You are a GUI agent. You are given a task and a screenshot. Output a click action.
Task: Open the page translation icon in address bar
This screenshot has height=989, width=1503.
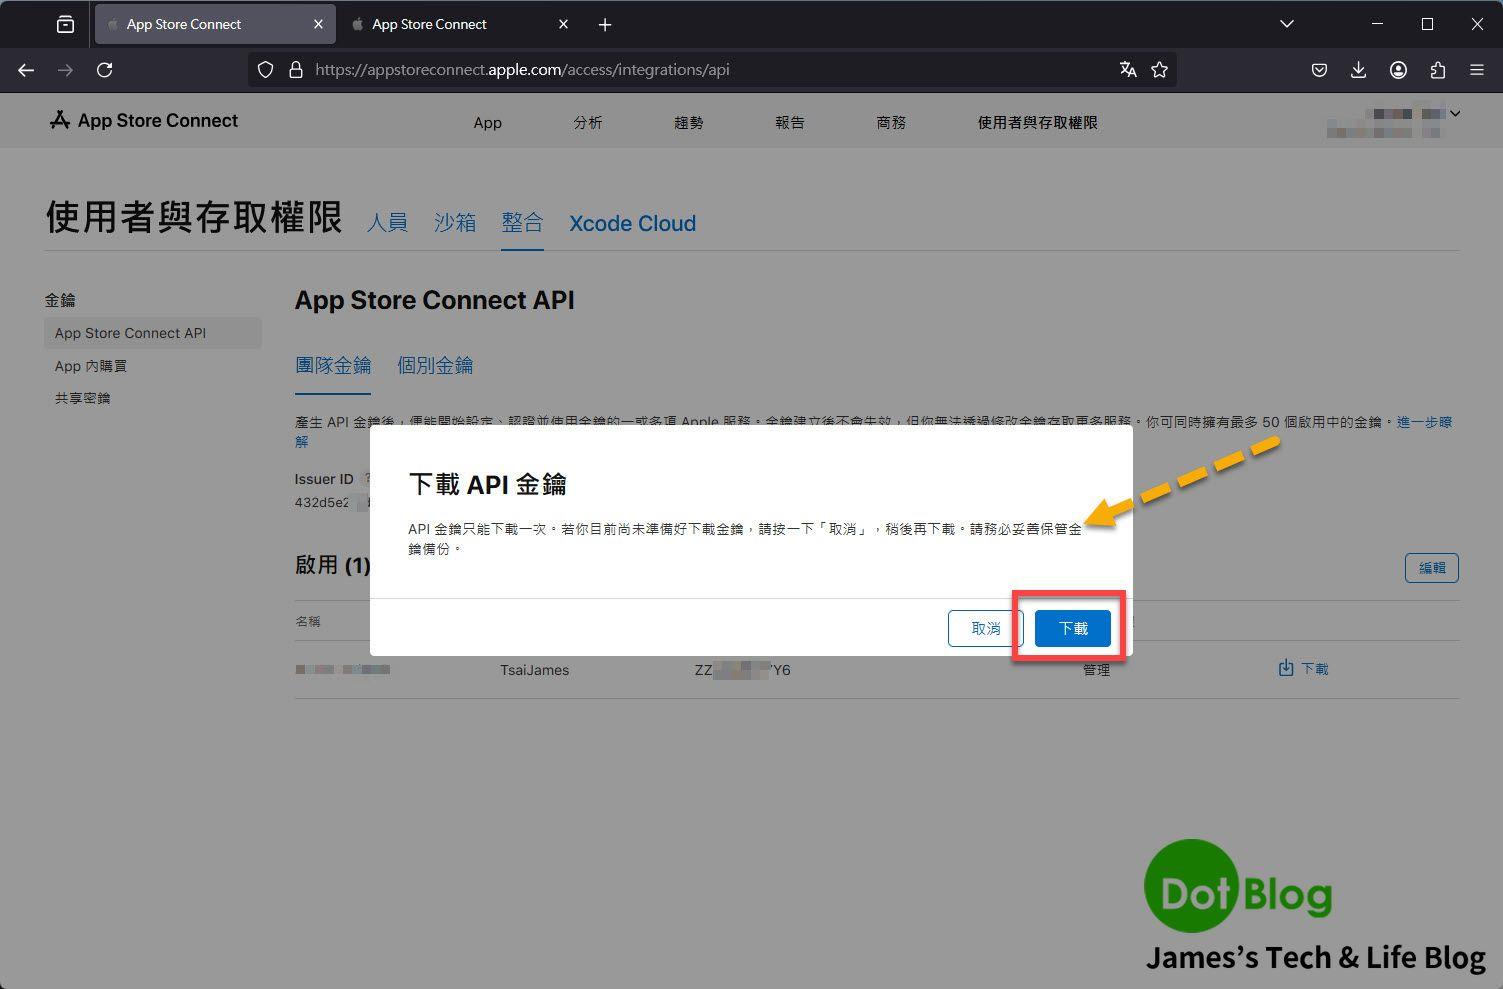(1128, 70)
